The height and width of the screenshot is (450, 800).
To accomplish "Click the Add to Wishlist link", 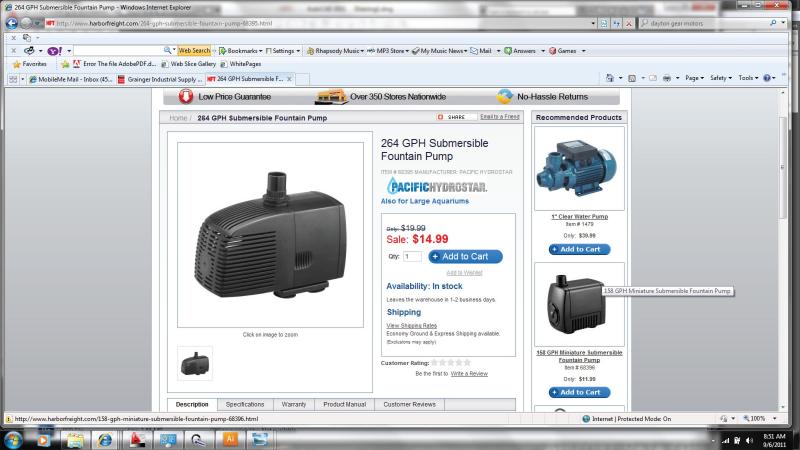I will 464,273.
